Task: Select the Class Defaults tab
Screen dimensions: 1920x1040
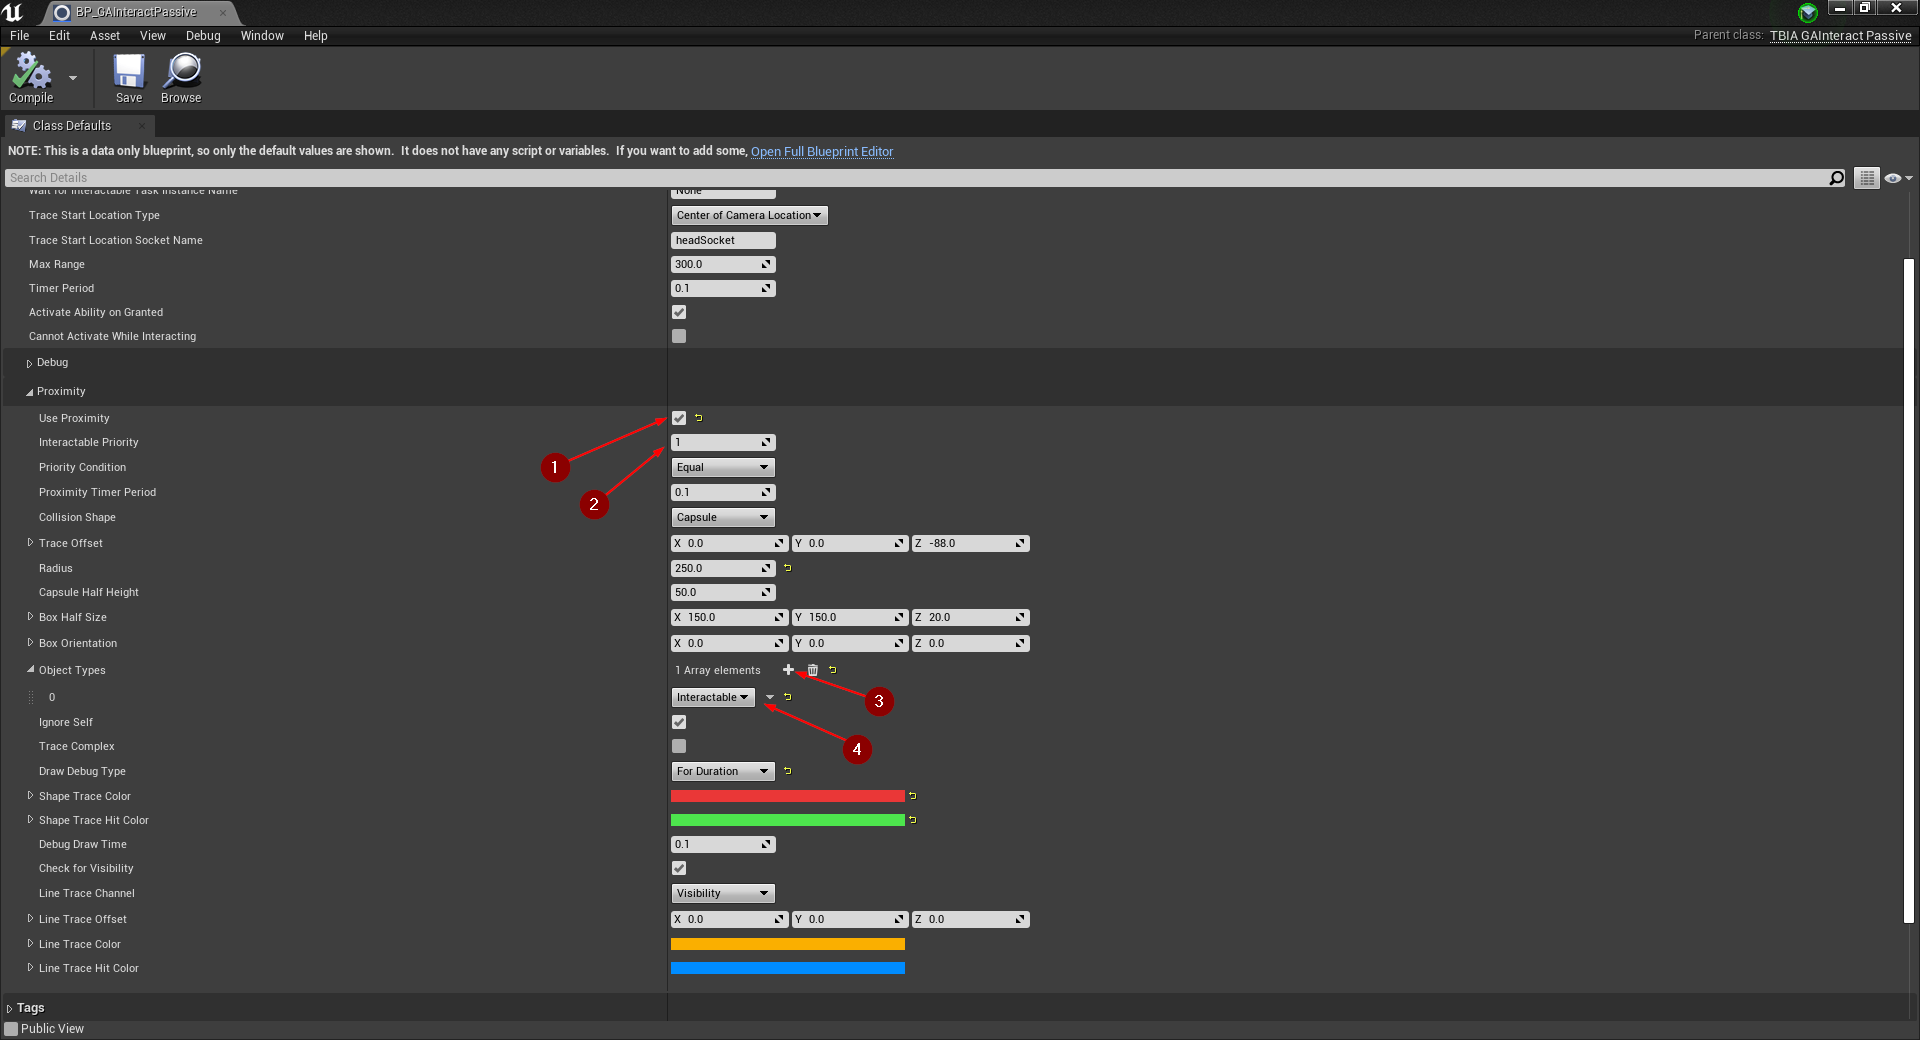Action: coord(72,126)
